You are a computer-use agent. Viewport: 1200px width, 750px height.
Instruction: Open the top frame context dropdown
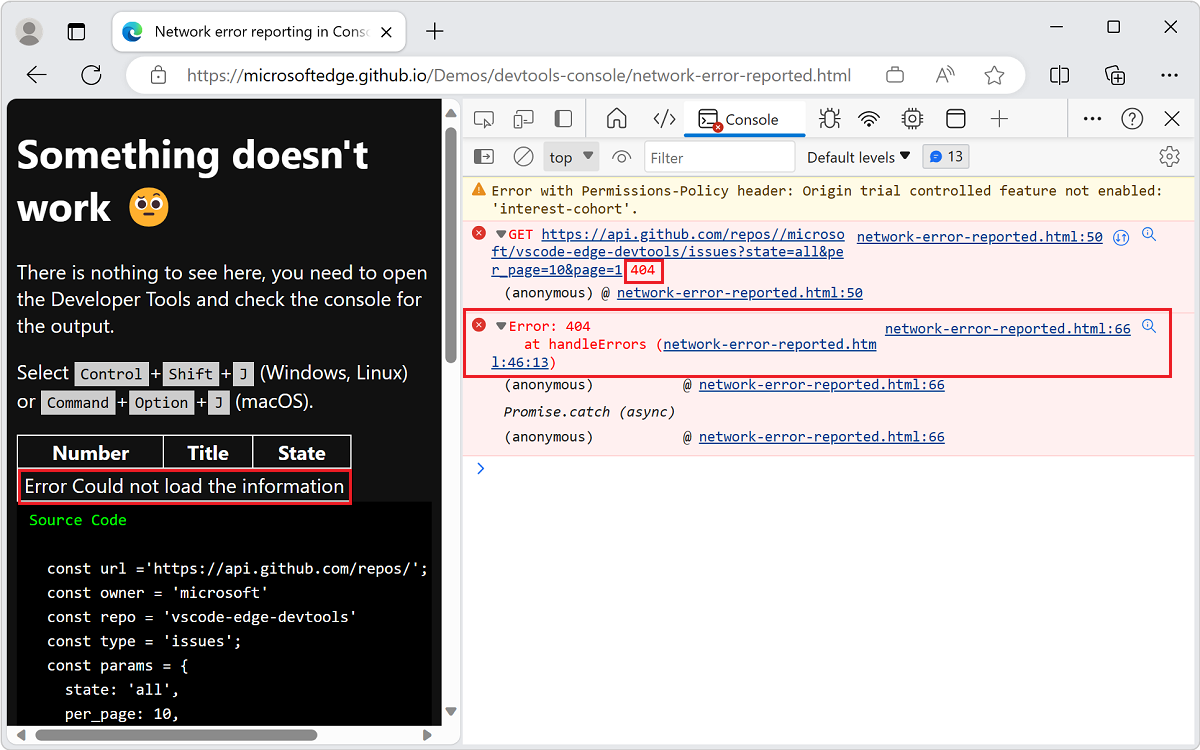pos(570,156)
